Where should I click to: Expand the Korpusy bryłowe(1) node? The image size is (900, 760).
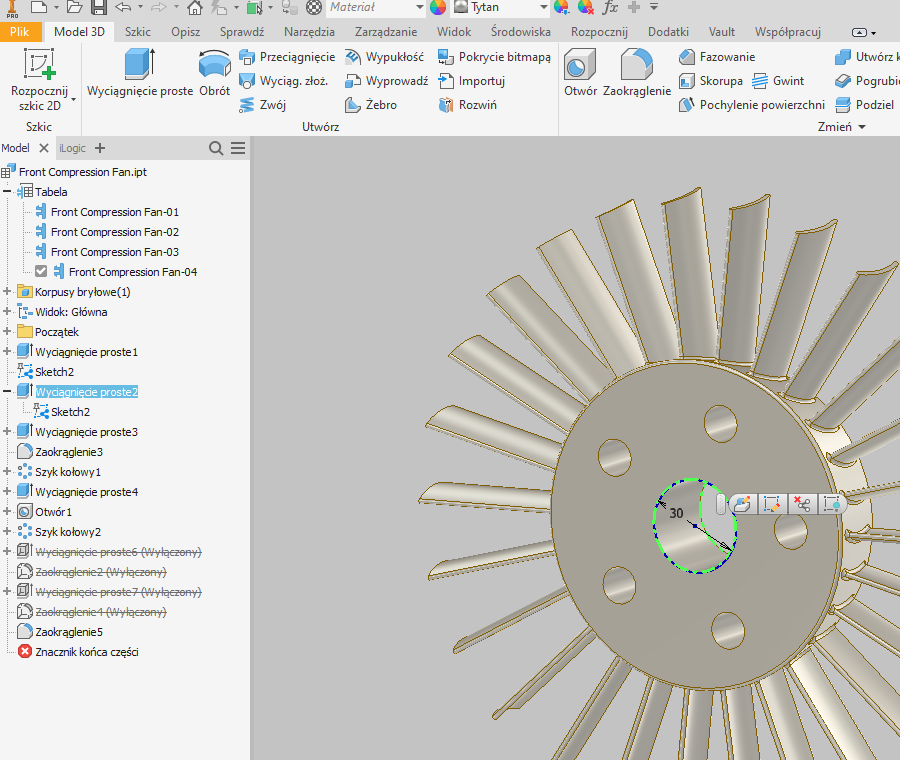coord(8,292)
